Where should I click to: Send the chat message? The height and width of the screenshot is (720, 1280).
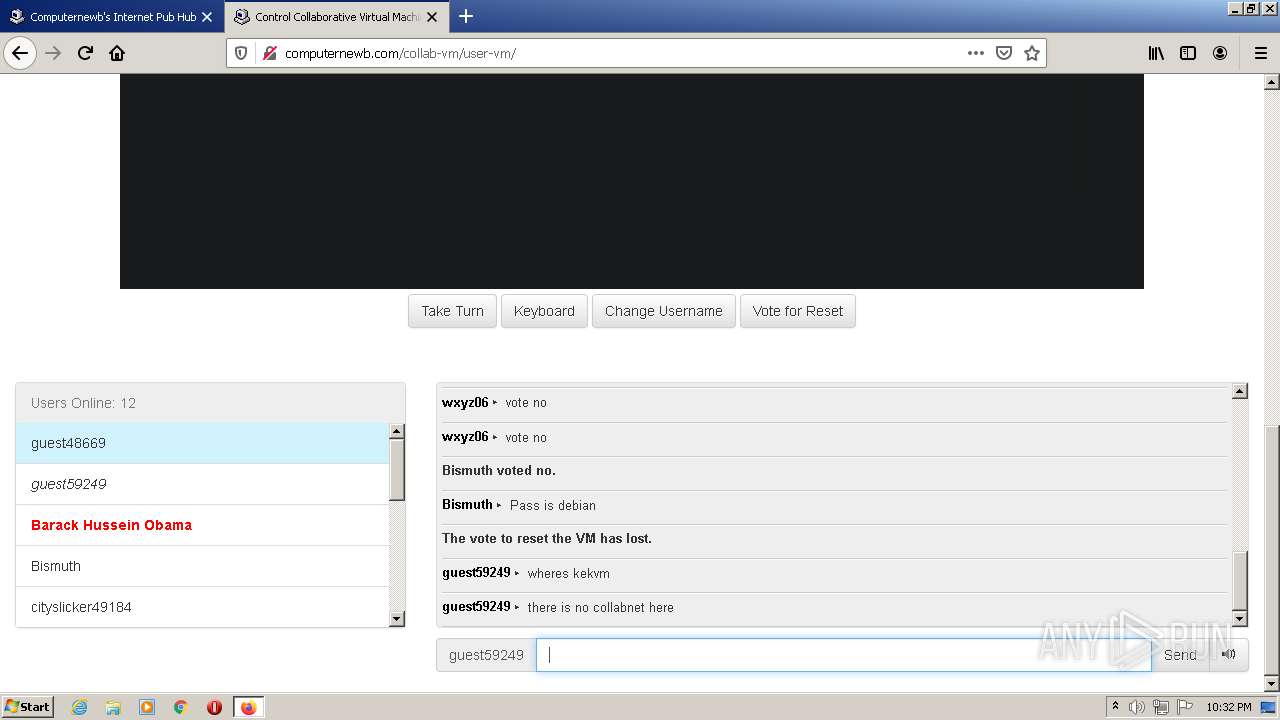coord(1180,655)
